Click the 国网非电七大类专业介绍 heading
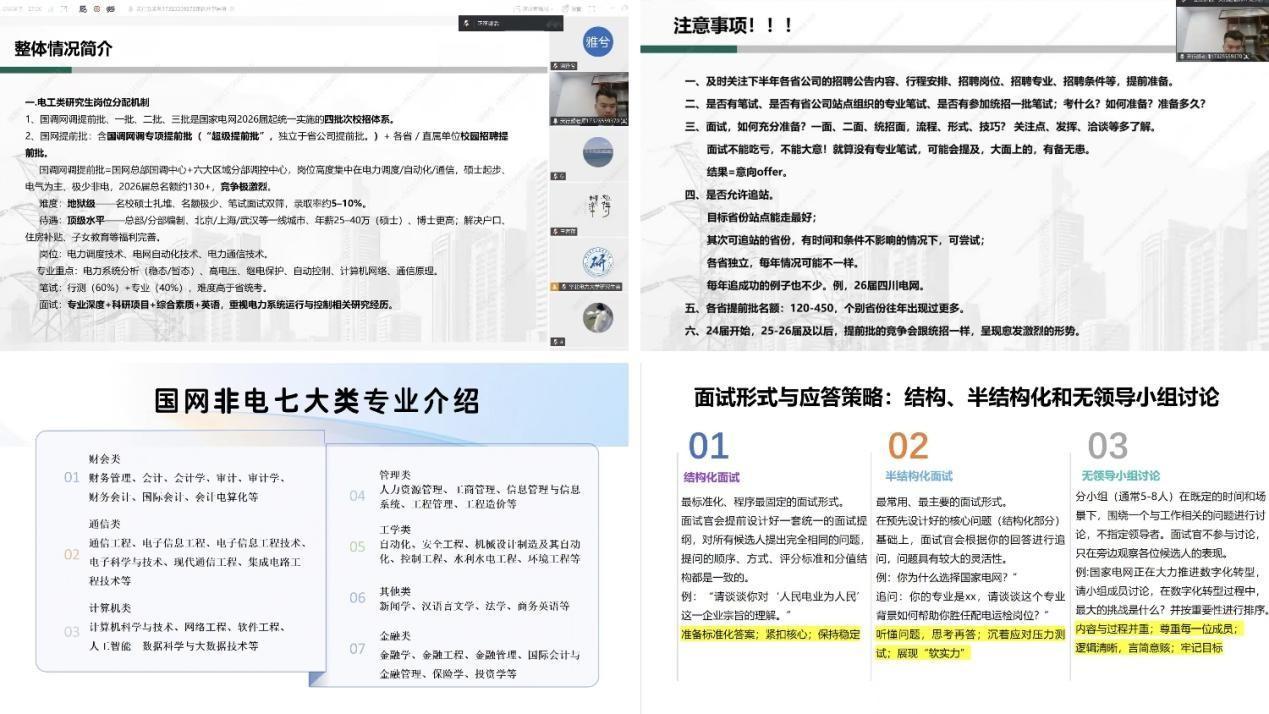 point(317,401)
